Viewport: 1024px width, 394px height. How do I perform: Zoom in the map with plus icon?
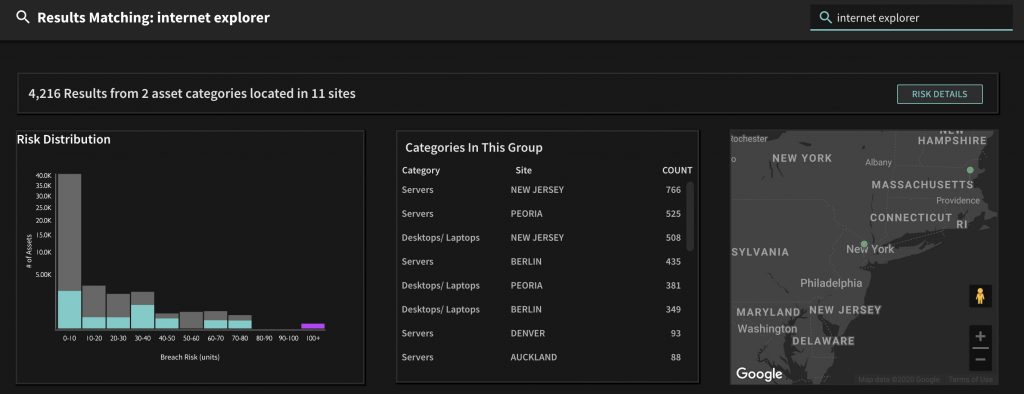coord(980,337)
